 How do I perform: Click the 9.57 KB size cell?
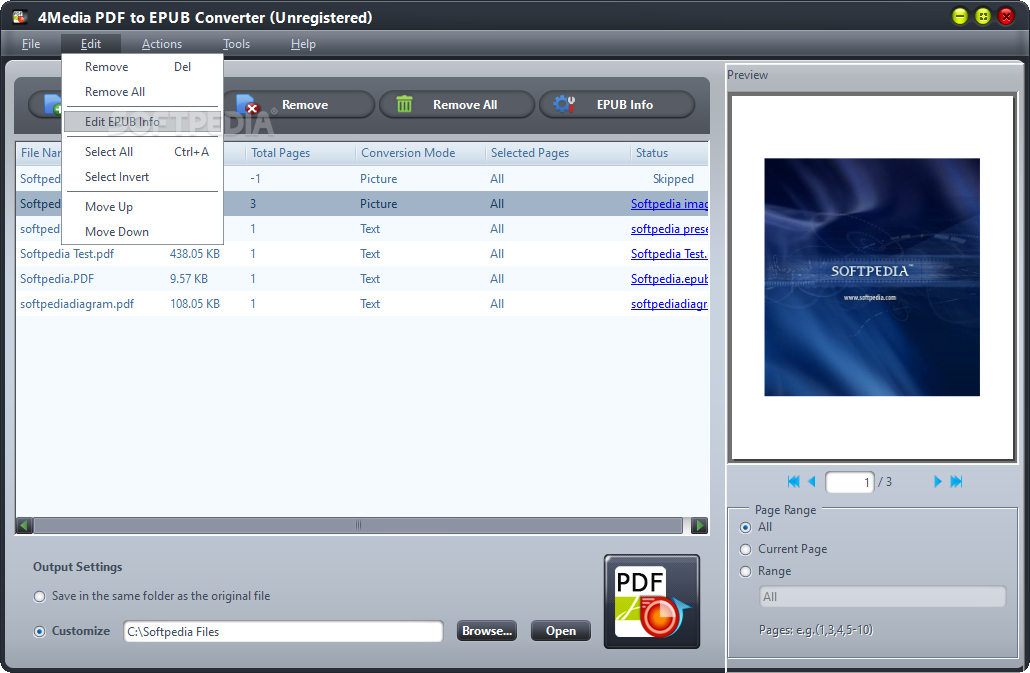point(189,279)
